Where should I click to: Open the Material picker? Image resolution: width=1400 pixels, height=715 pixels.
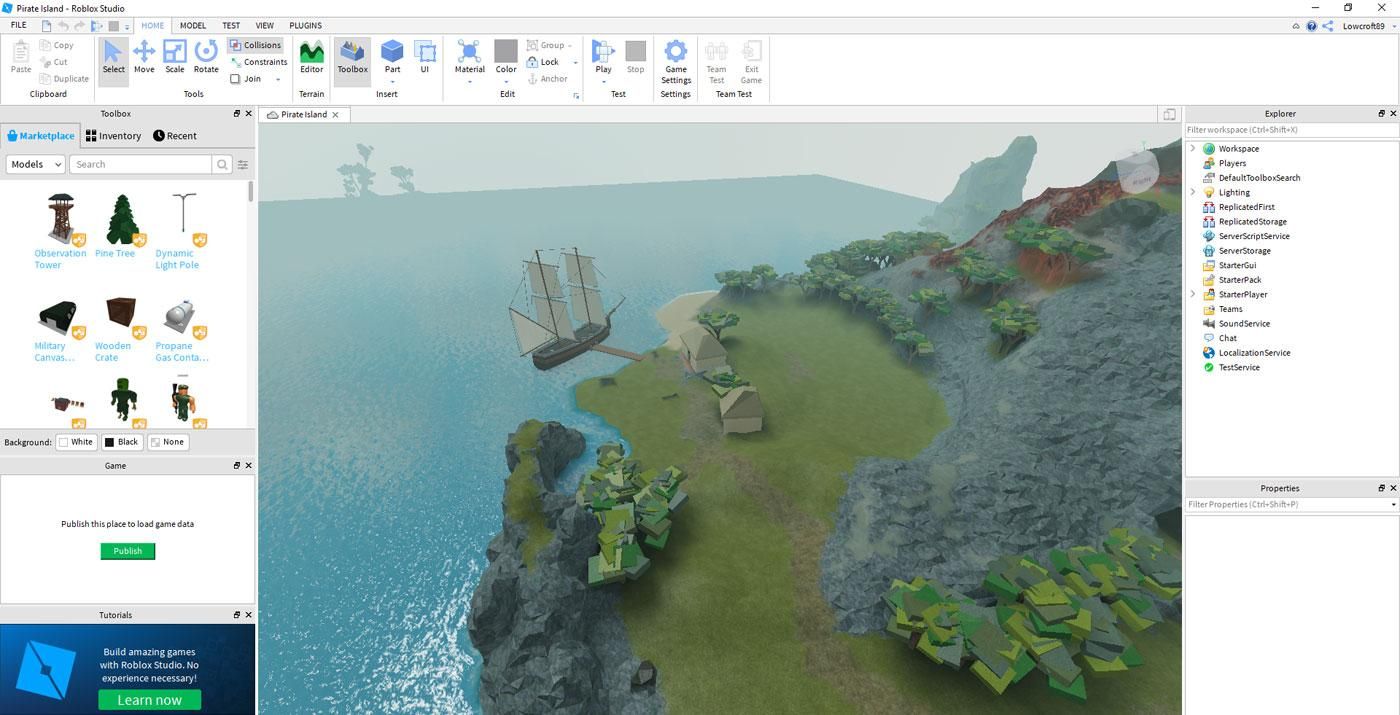[470, 57]
